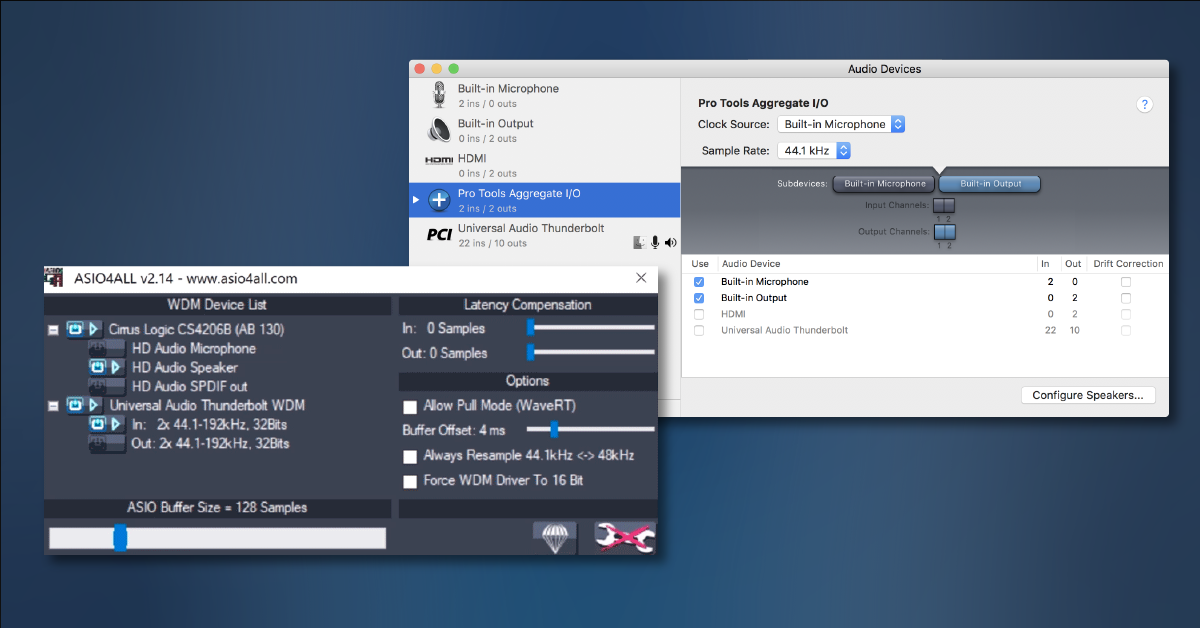
Task: Click the parachute load-defaults icon in ASIO4ALL
Action: (x=555, y=537)
